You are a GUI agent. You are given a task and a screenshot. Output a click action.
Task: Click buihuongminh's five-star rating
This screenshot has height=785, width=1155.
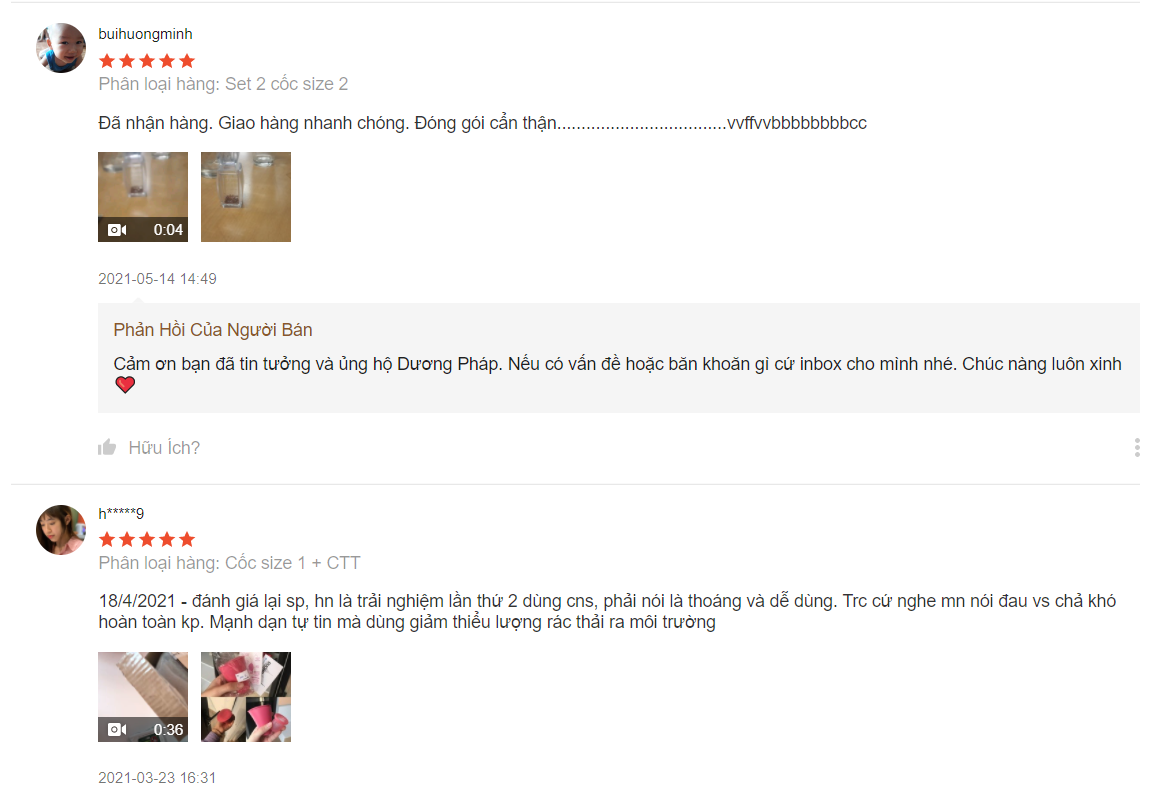point(147,60)
